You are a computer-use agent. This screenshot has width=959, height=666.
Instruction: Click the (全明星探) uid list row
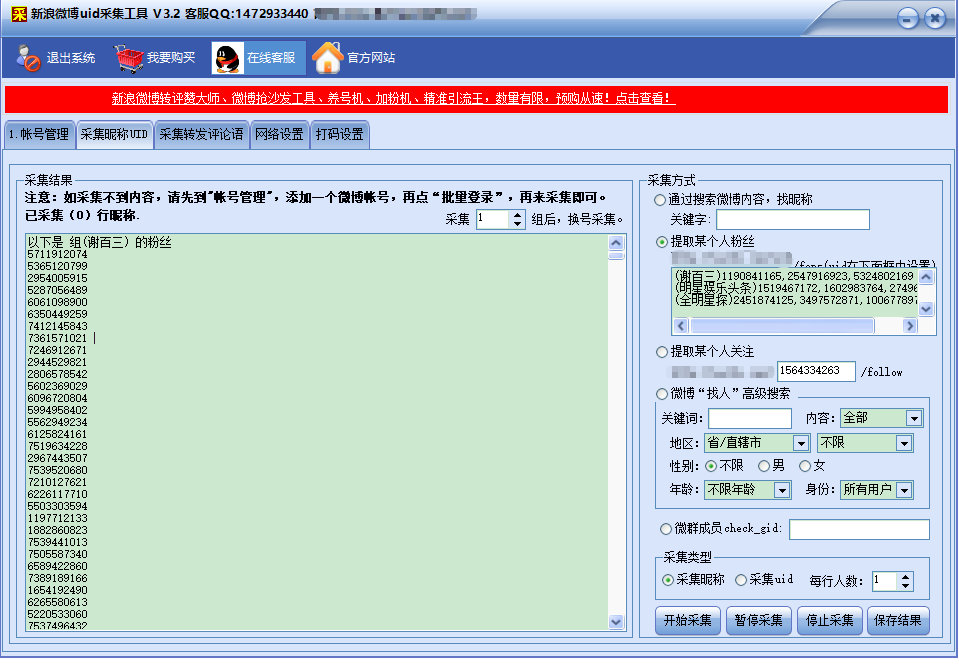794,300
